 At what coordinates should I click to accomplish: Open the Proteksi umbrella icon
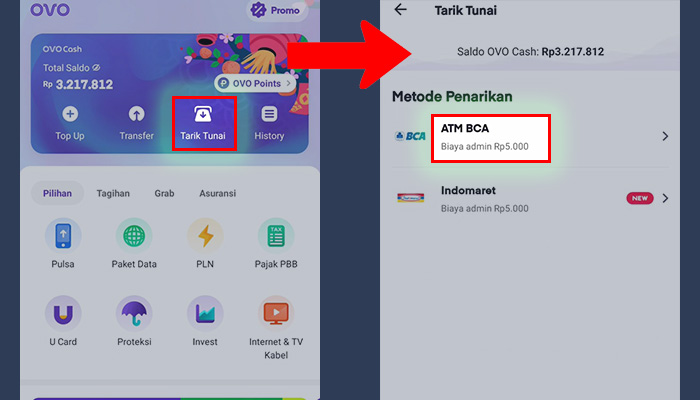pyautogui.click(x=134, y=313)
